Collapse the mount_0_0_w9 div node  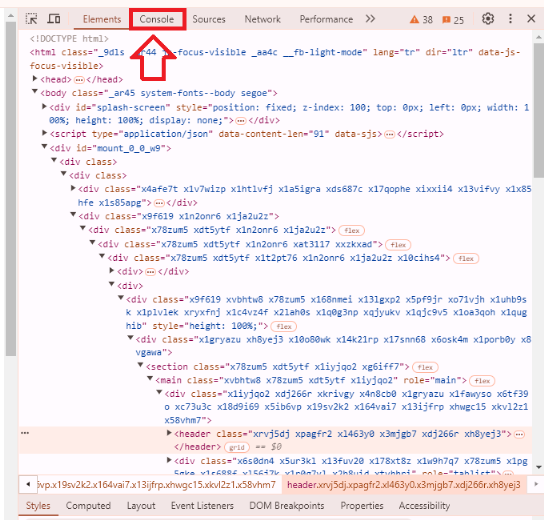pos(44,146)
